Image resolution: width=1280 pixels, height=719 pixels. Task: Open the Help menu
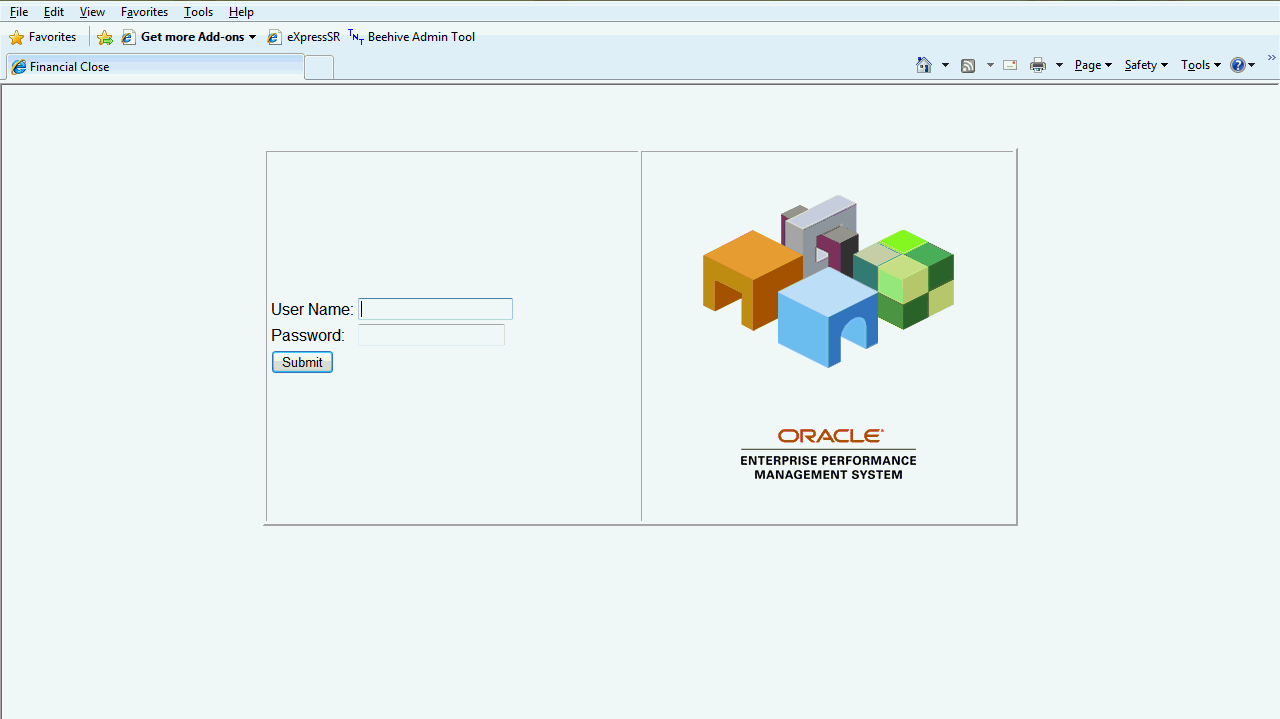click(241, 12)
